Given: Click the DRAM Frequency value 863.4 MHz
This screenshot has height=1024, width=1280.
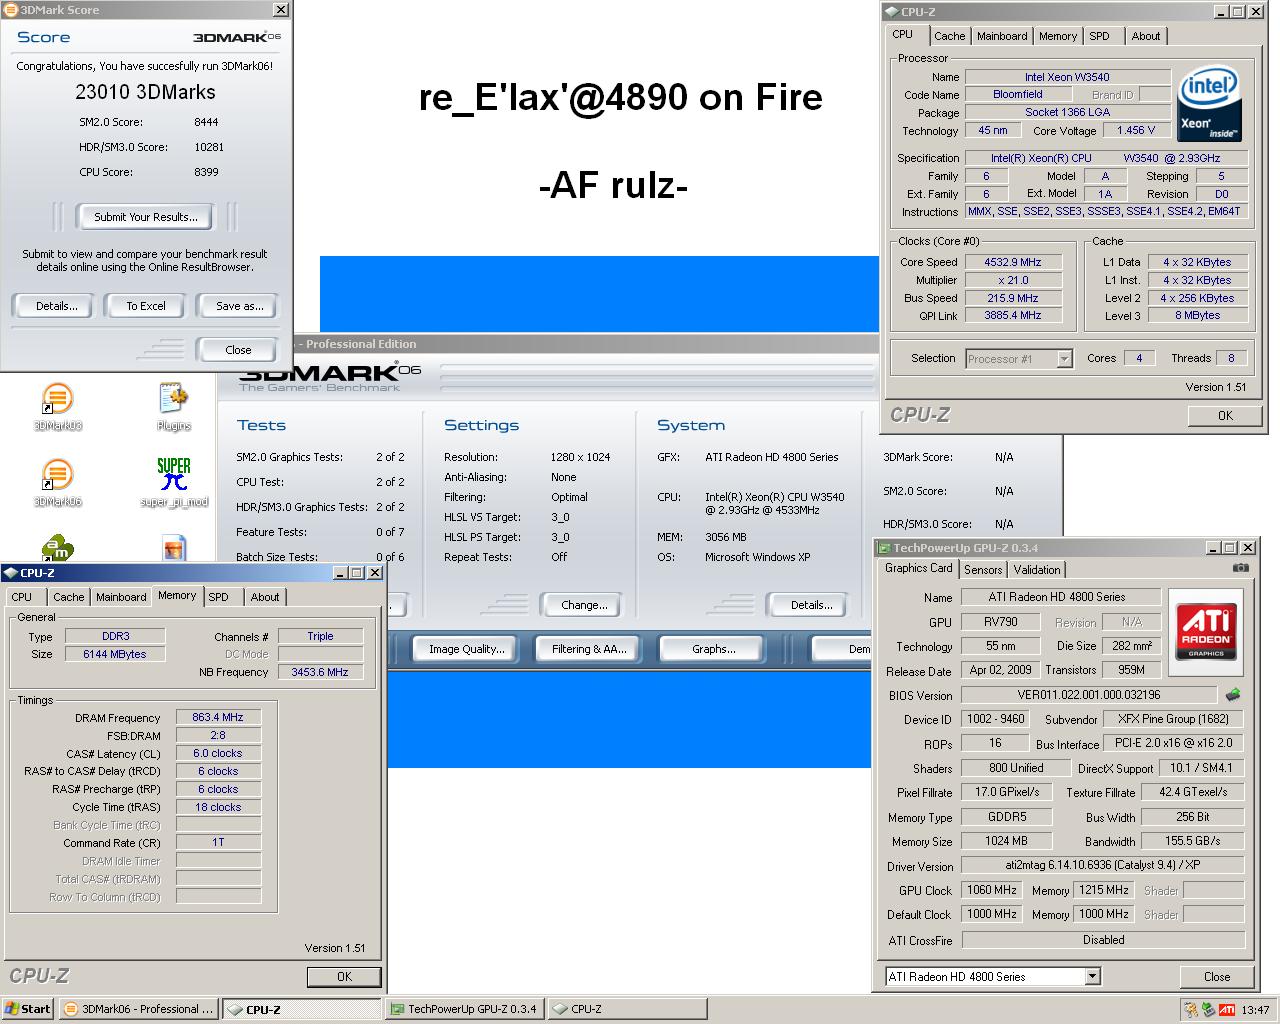Looking at the screenshot, I should 218,717.
